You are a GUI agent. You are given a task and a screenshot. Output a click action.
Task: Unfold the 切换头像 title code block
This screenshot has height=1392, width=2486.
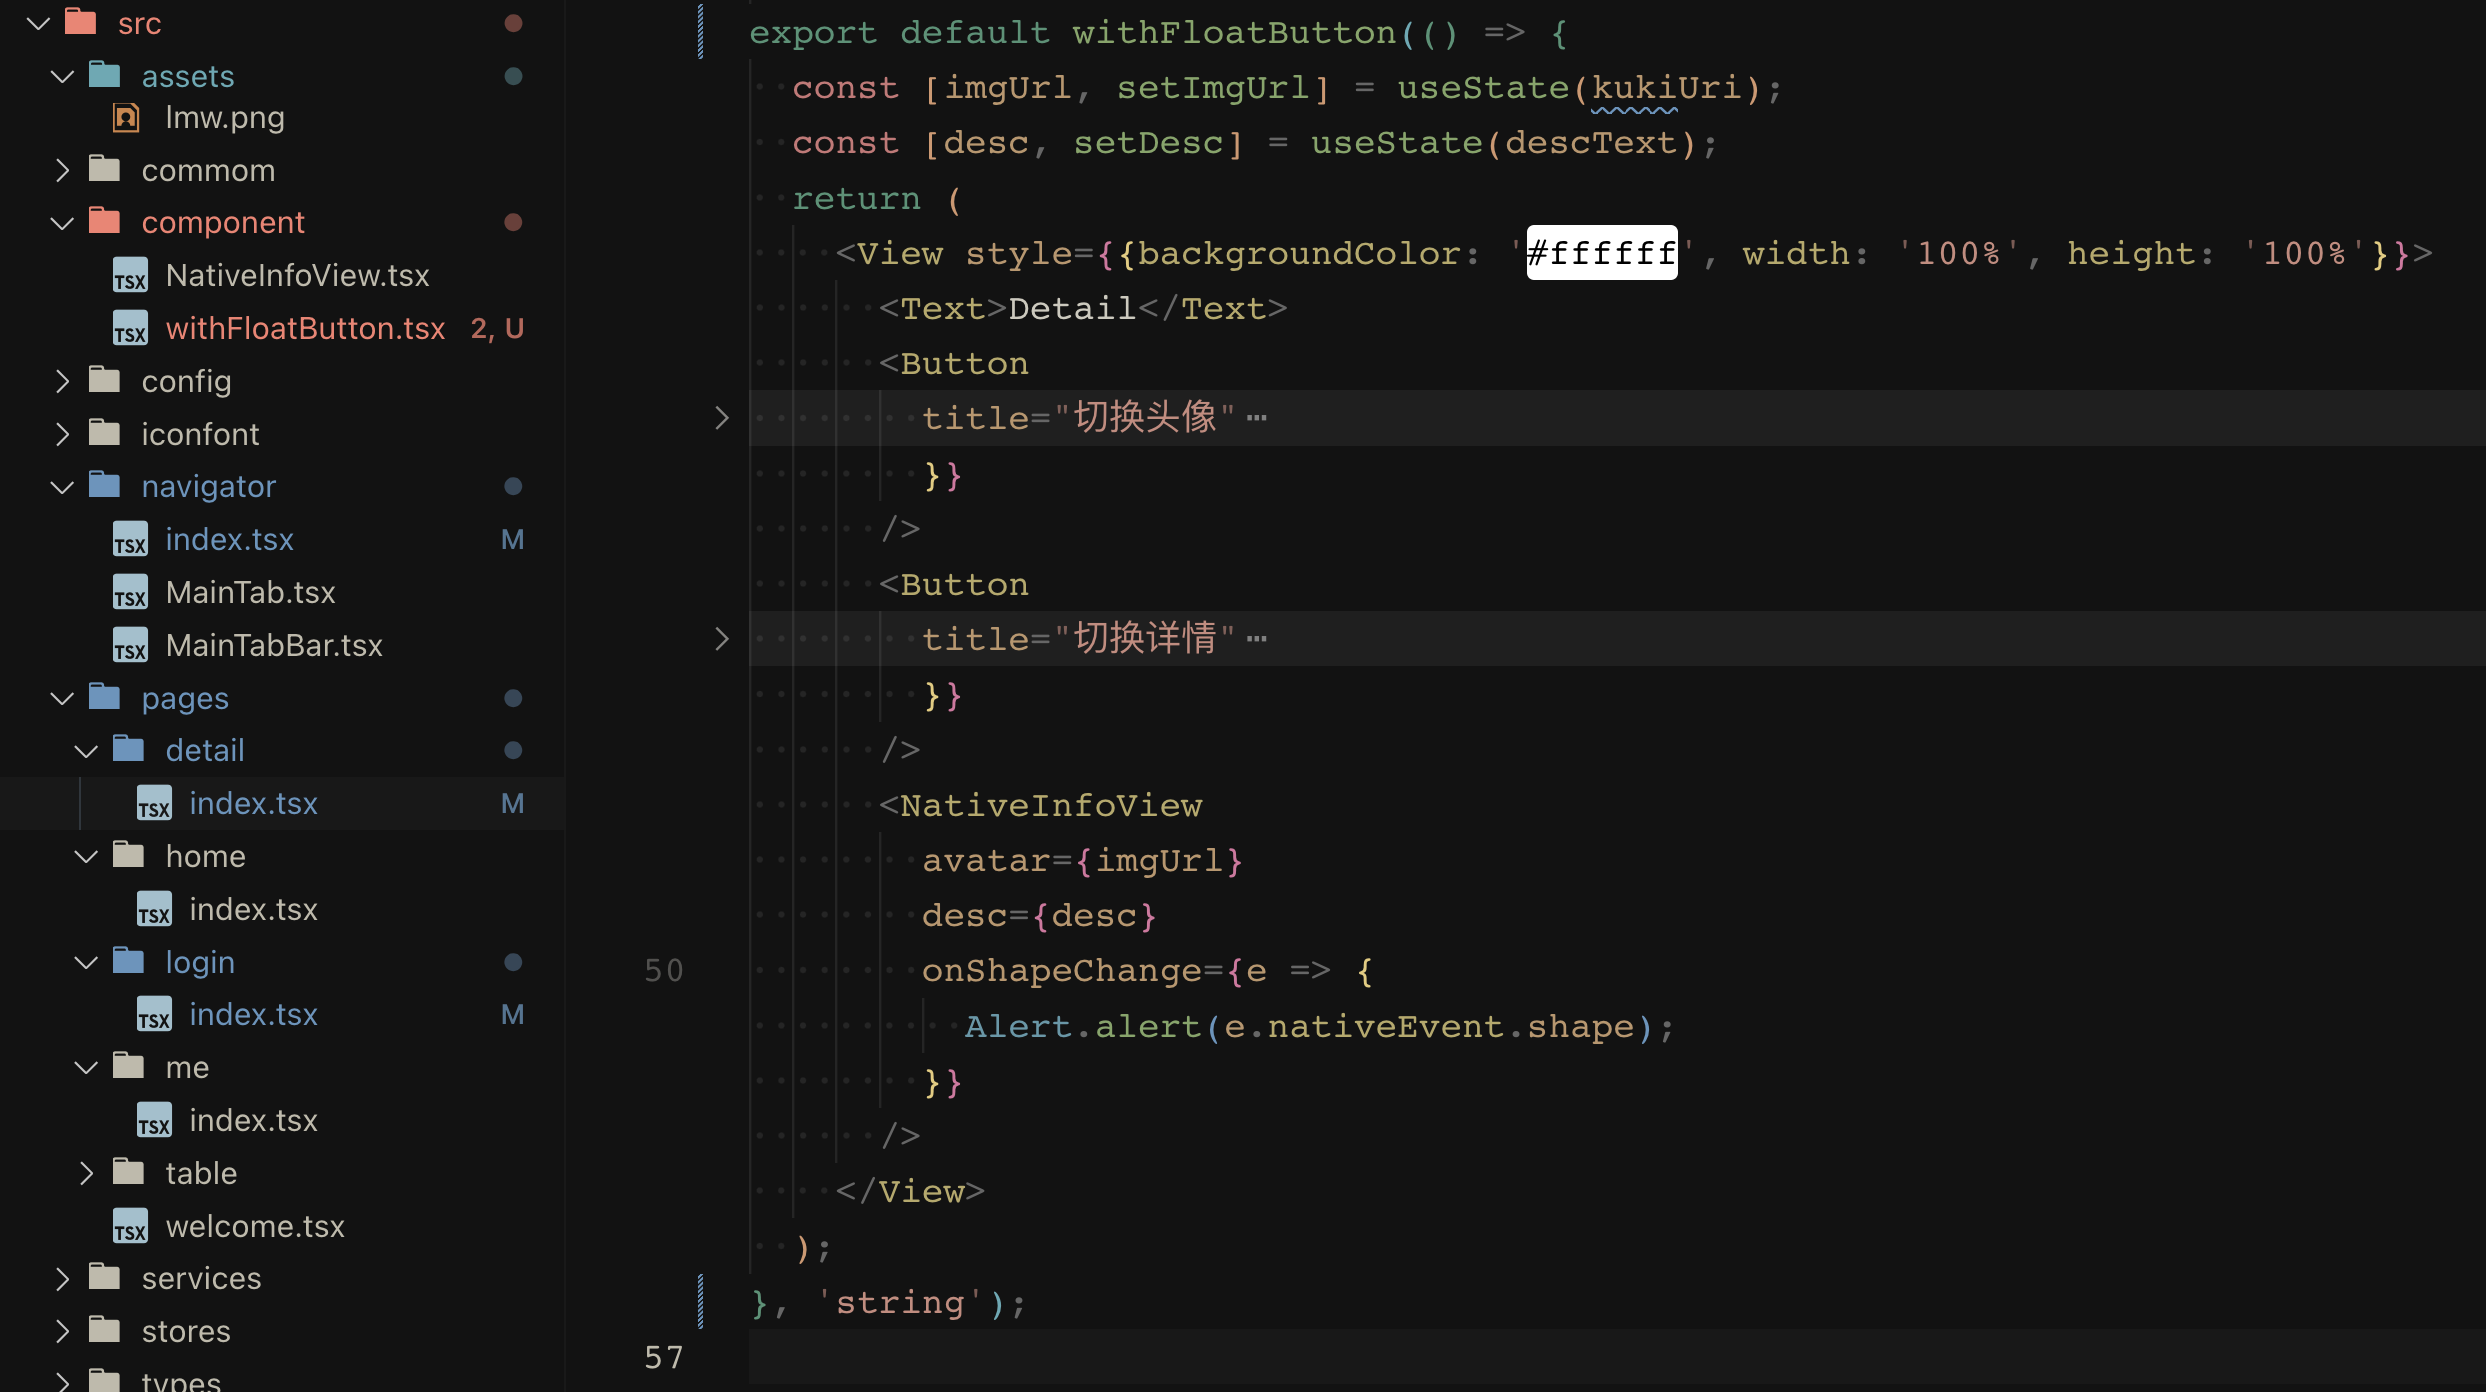click(x=722, y=418)
